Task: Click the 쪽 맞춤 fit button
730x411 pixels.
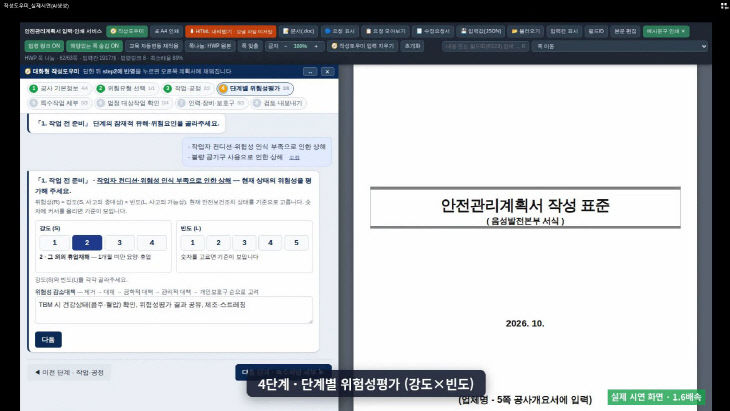Action: click(x=250, y=46)
